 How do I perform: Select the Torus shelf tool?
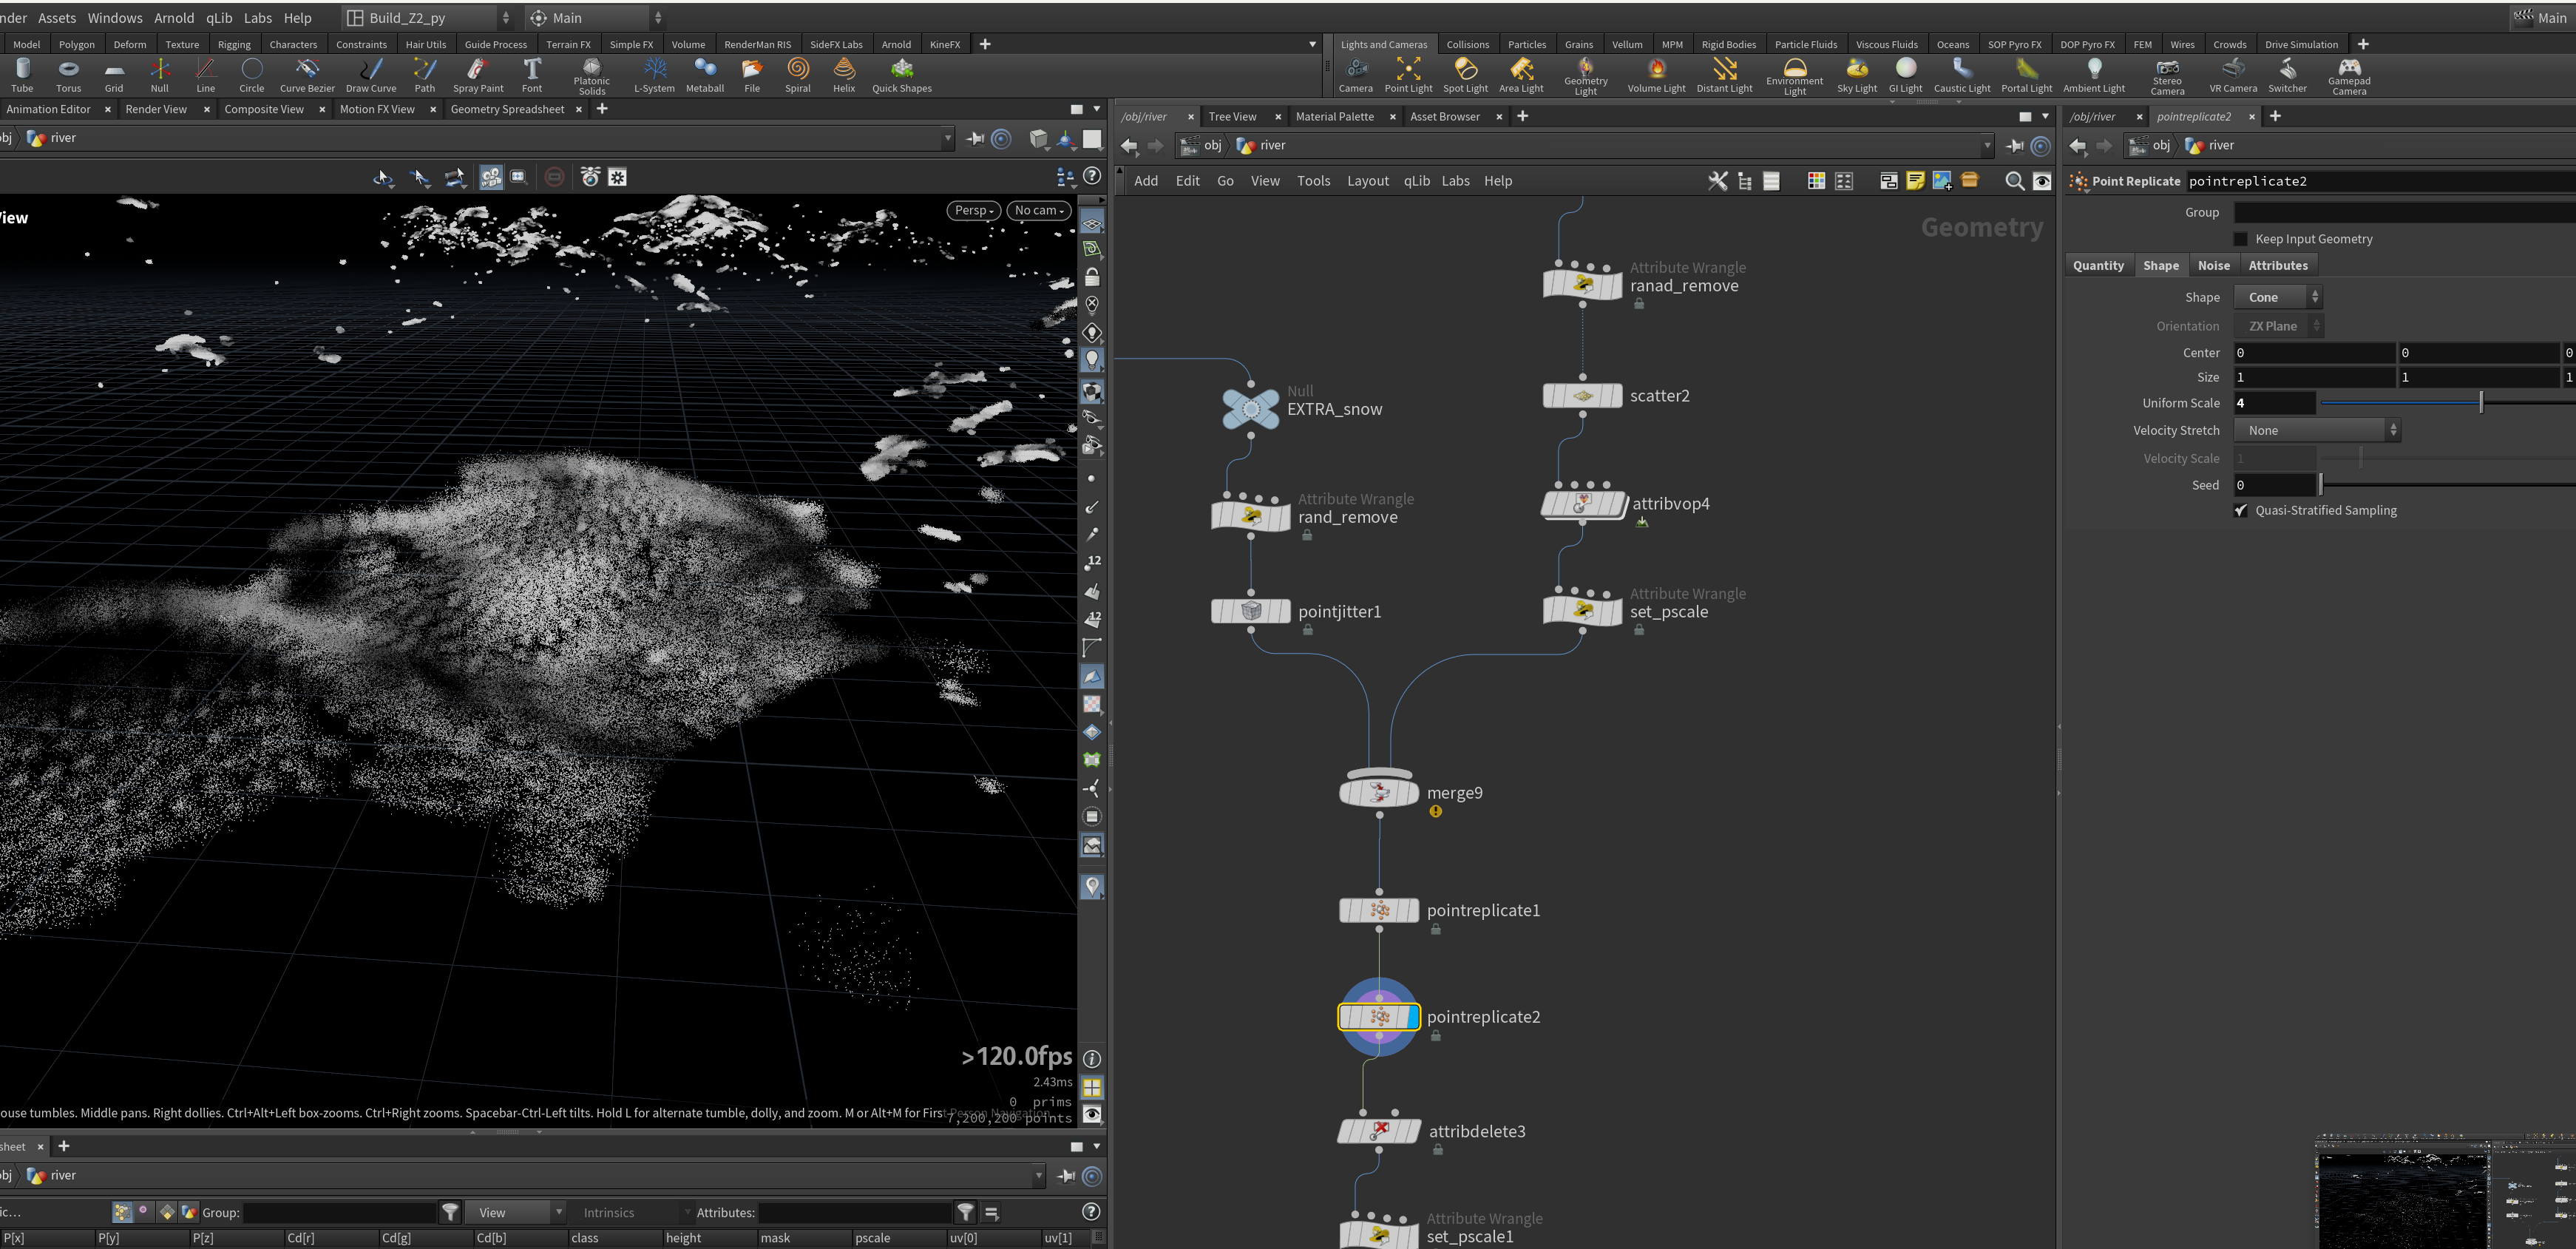tap(68, 75)
